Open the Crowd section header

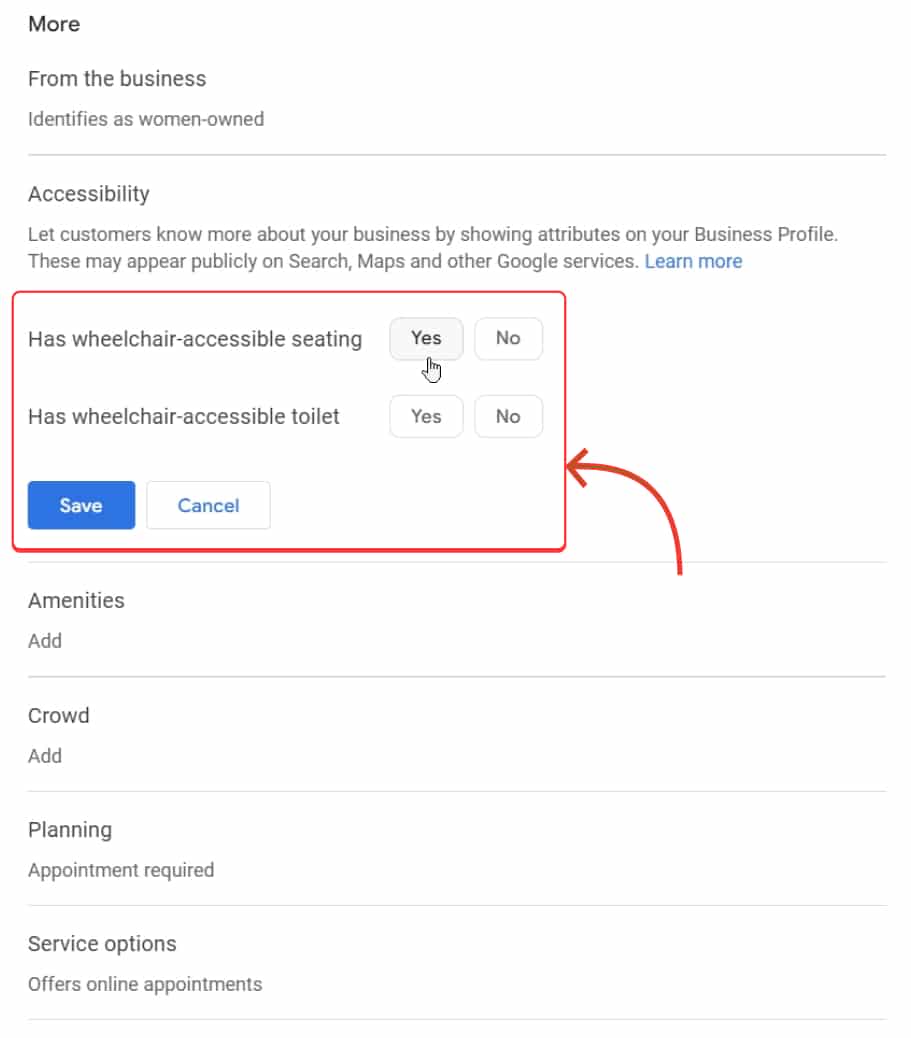[58, 715]
